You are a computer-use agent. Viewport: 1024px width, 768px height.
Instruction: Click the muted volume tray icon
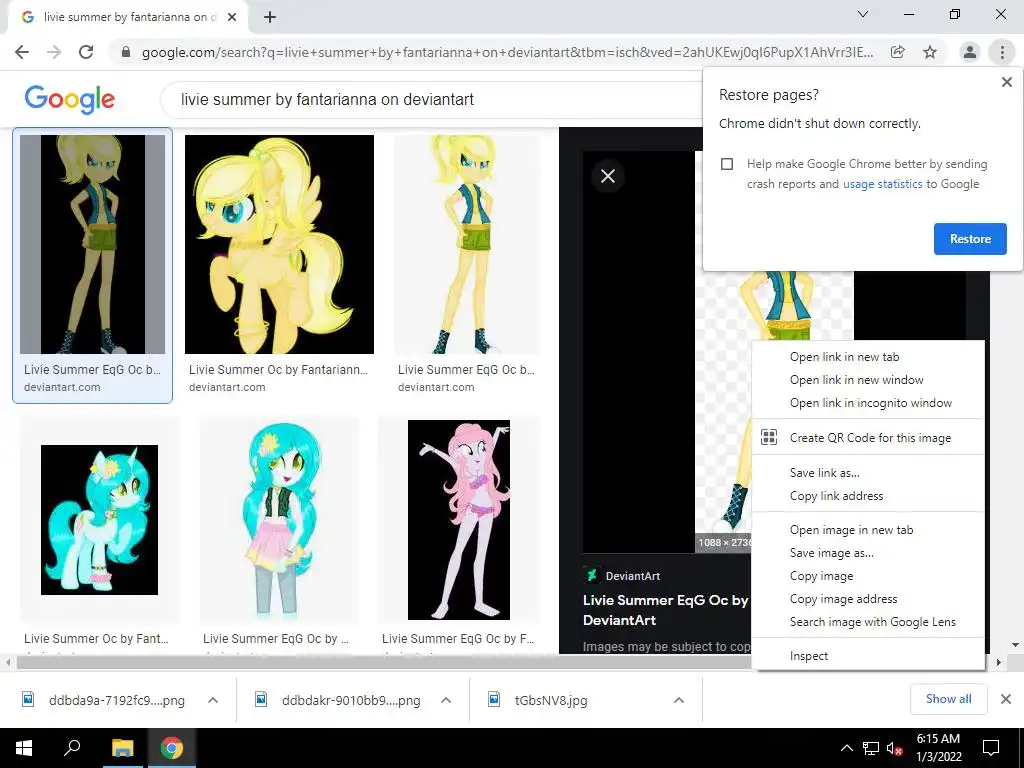(x=895, y=748)
